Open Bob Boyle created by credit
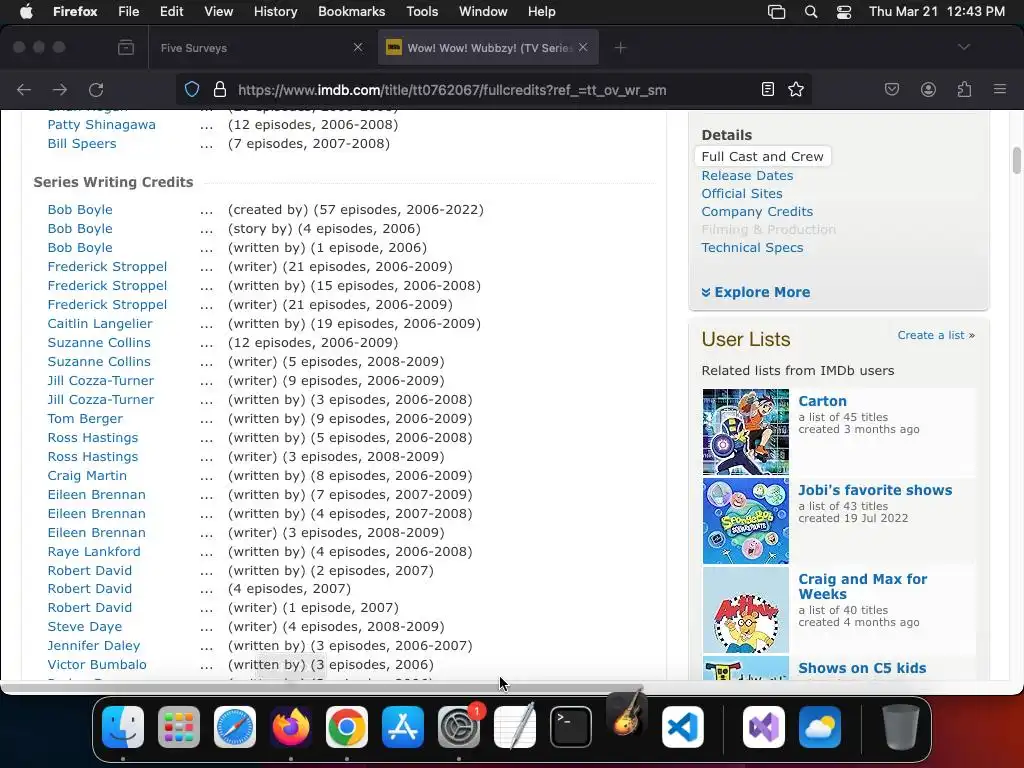This screenshot has height=768, width=1024. click(80, 210)
